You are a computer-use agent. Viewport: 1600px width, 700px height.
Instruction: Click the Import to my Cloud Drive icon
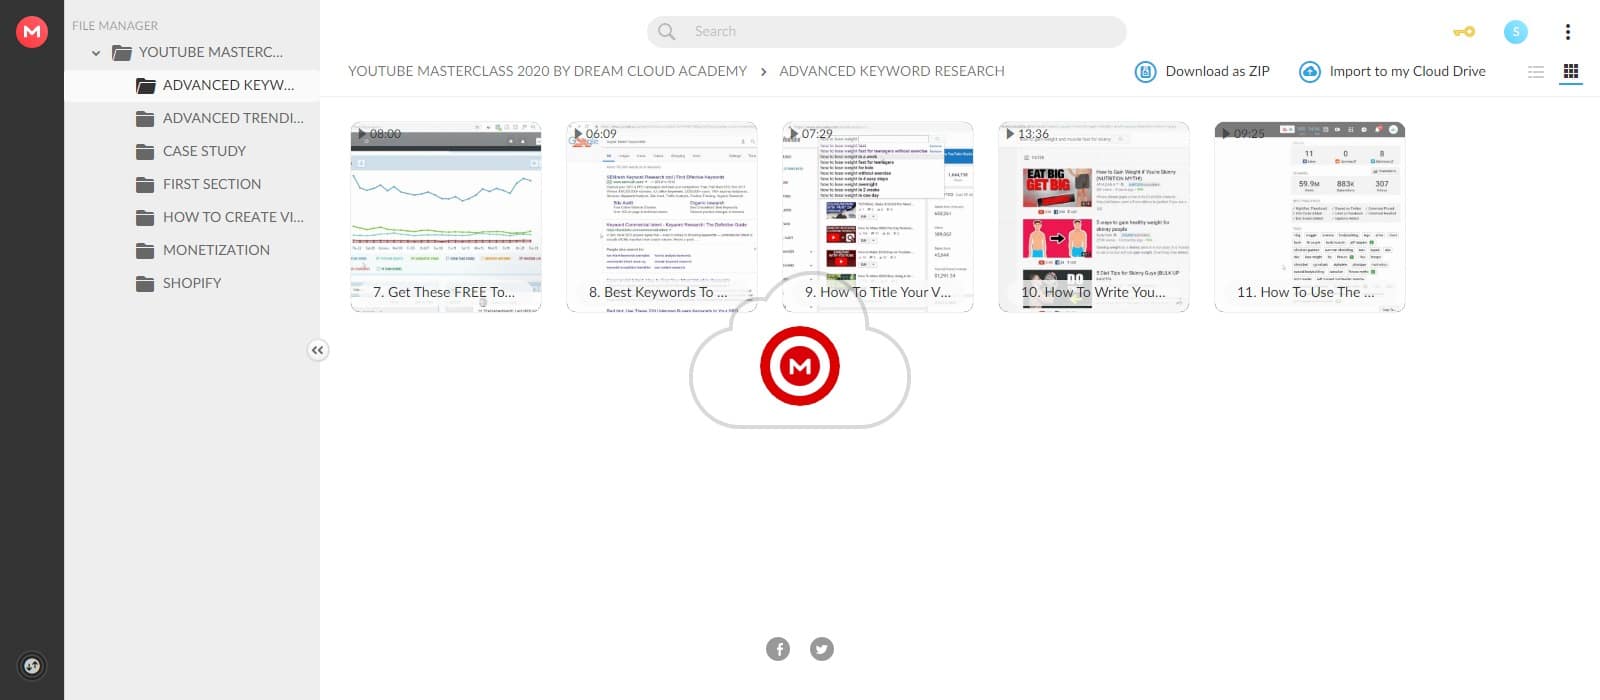[x=1309, y=72]
